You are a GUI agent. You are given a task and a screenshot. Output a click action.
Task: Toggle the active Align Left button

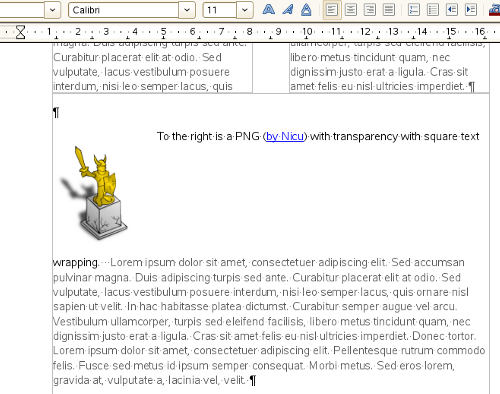(332, 10)
